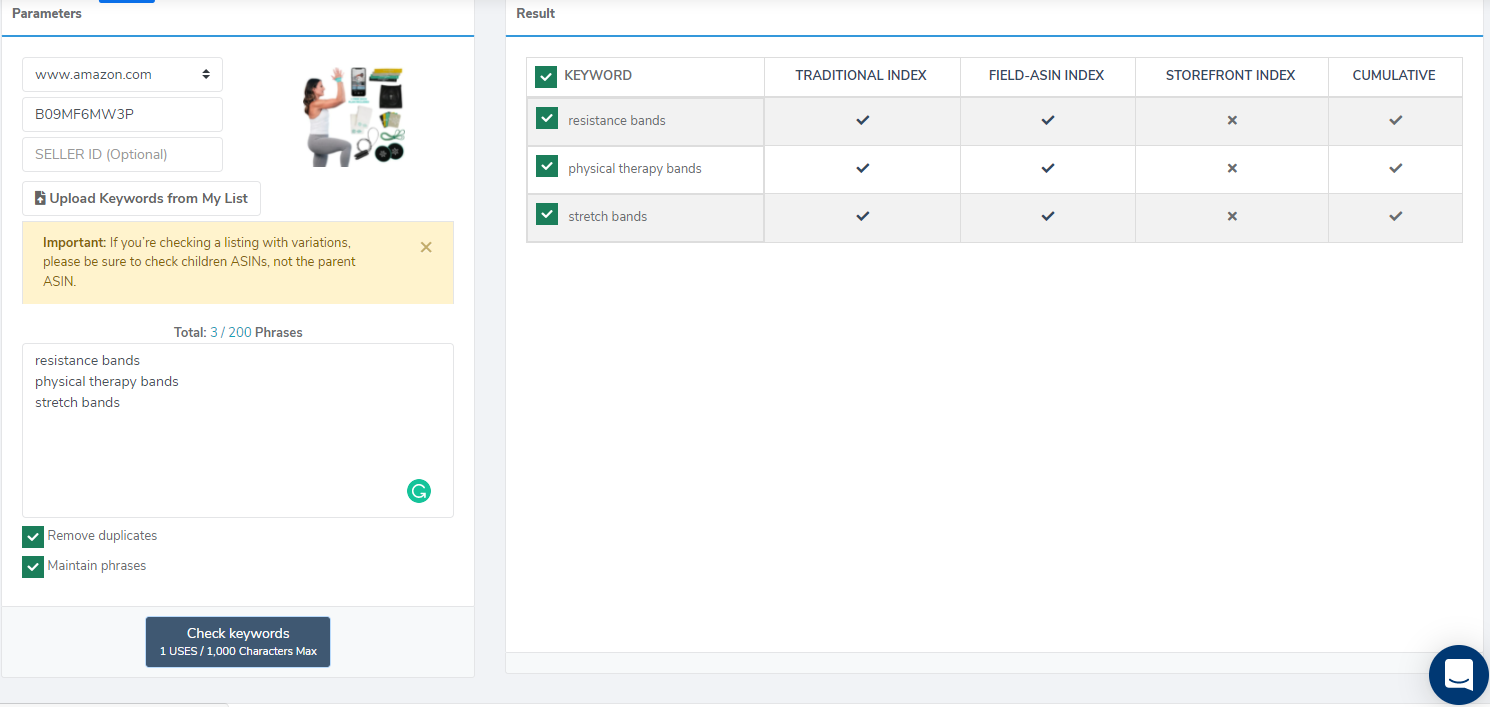Click cumulative checkmark for physical therapy bands
The width and height of the screenshot is (1490, 707).
(1396, 168)
